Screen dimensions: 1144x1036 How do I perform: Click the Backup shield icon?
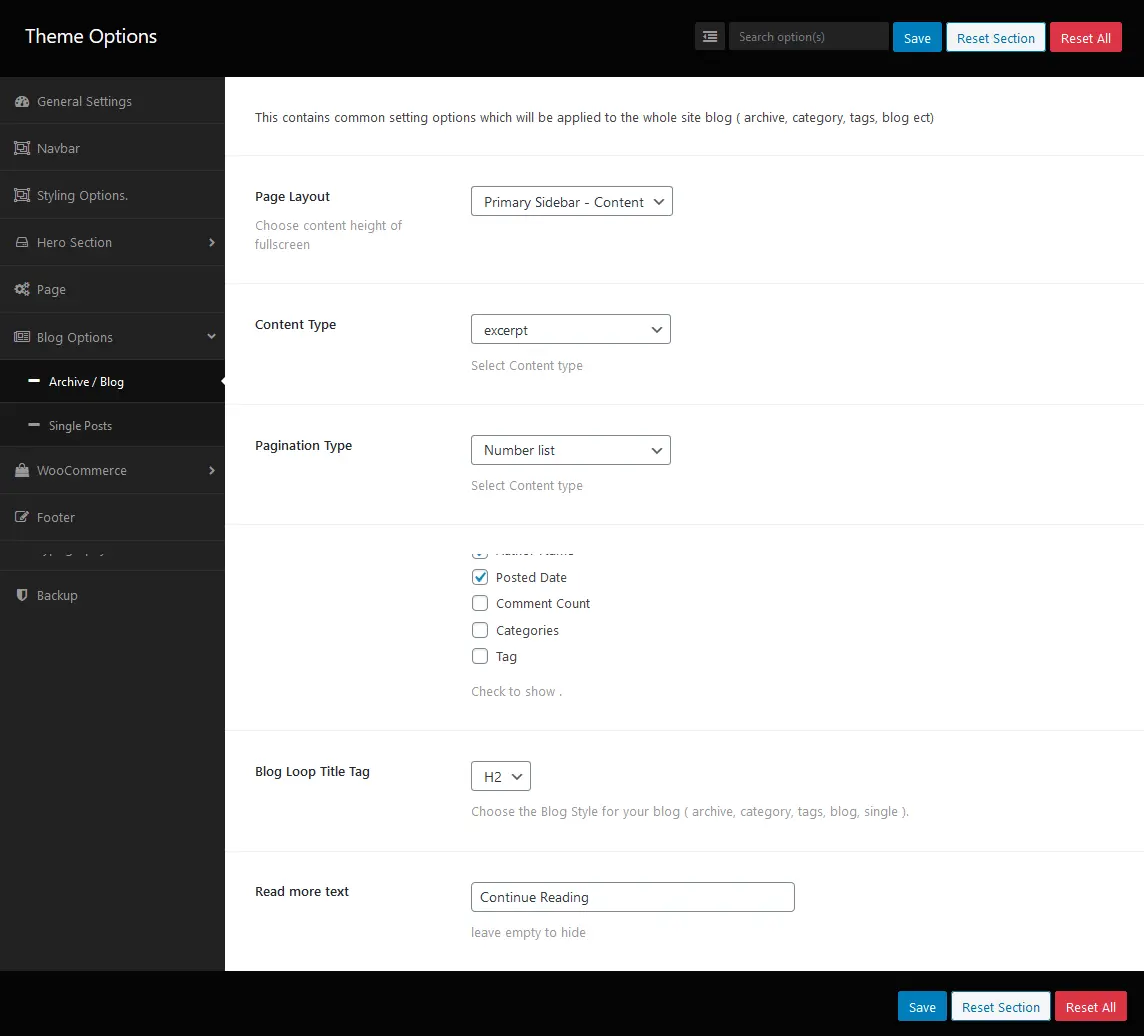click(x=22, y=595)
